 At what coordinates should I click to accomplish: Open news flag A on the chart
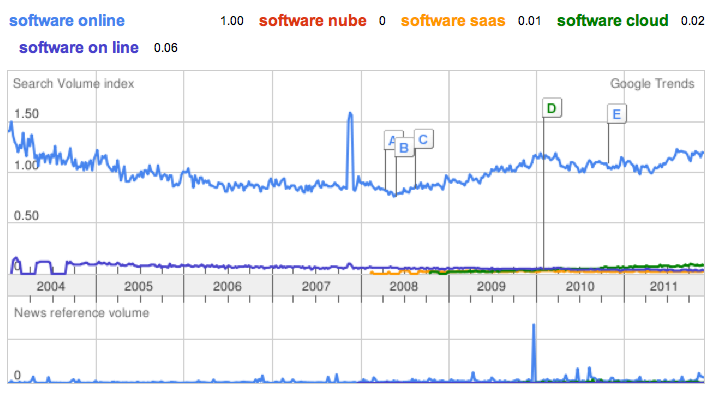pyautogui.click(x=390, y=140)
